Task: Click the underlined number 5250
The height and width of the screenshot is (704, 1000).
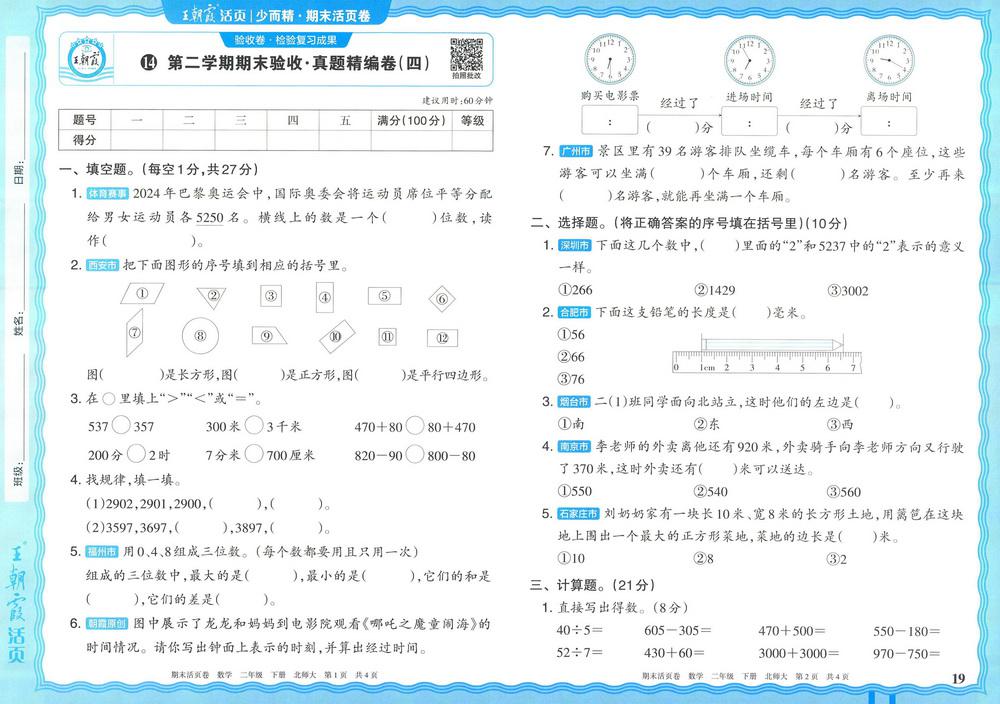Action: (210, 217)
